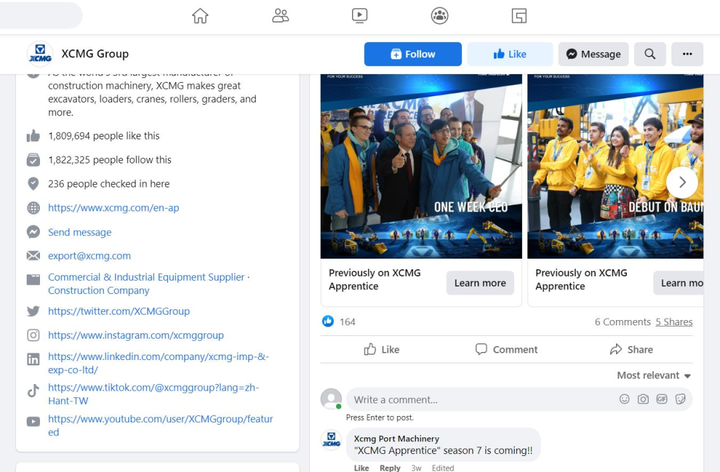The width and height of the screenshot is (720, 472).
Task: Attach a photo with the camera icon
Action: coord(643,399)
